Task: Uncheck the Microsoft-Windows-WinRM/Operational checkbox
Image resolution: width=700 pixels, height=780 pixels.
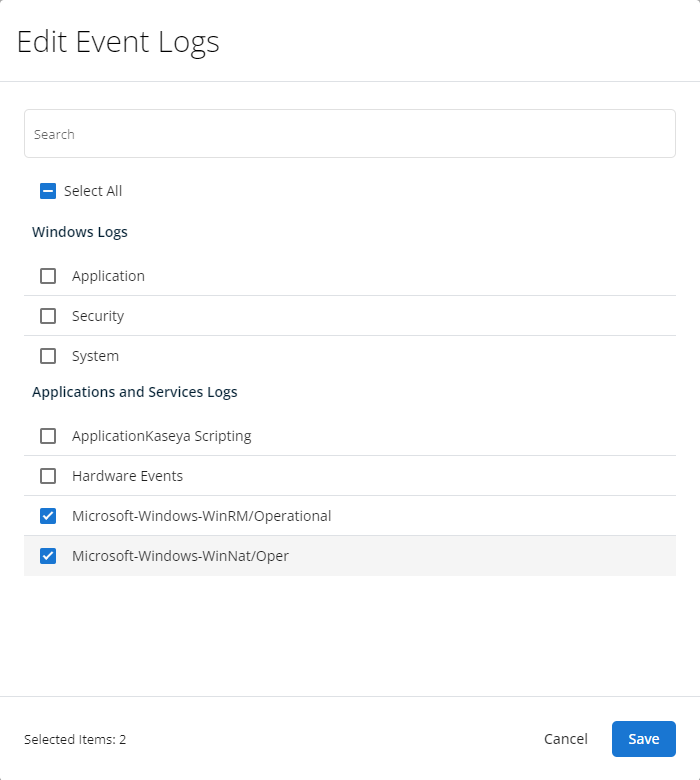Action: (48, 516)
